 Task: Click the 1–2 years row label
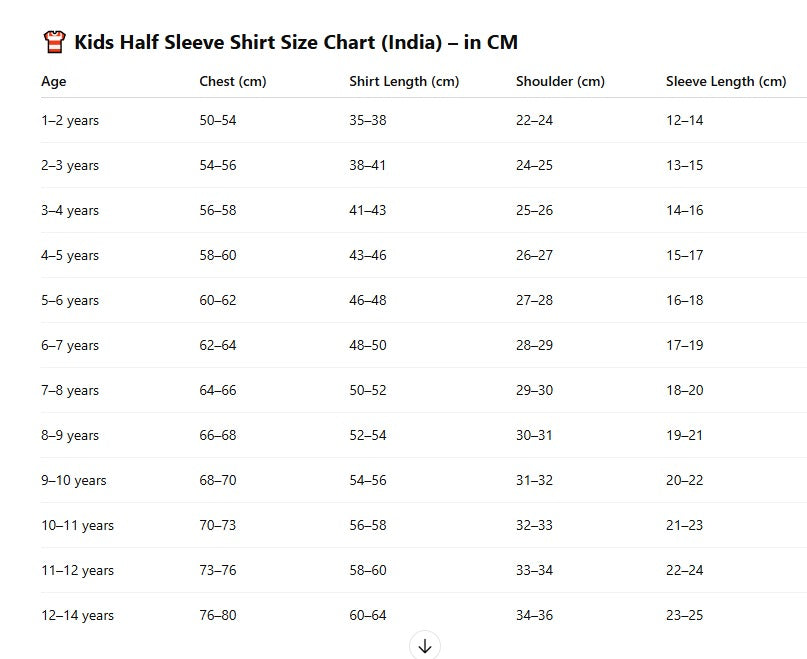(x=70, y=120)
